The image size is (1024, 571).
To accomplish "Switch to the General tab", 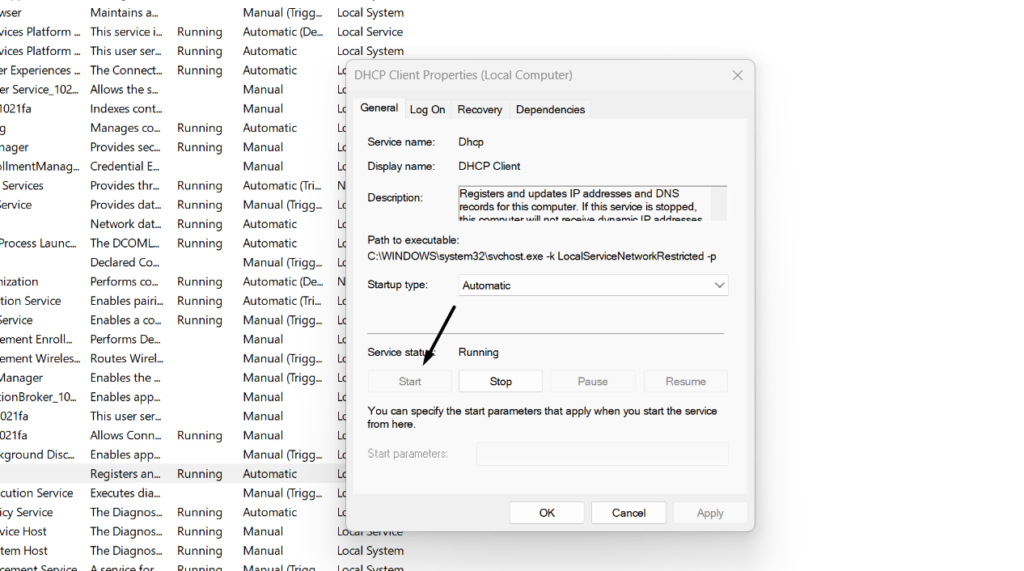I will [379, 108].
